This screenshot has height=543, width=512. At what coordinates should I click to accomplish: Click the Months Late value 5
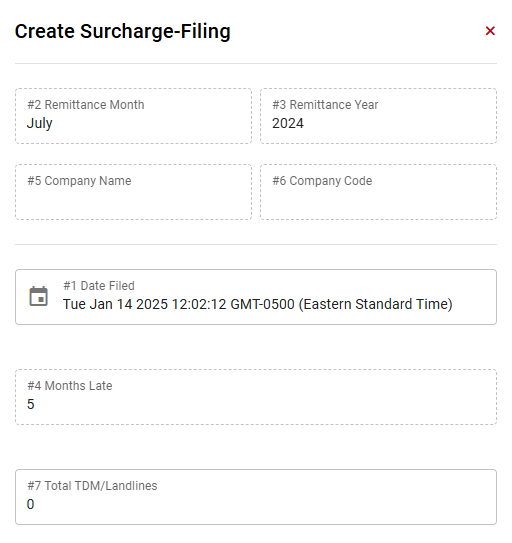click(30, 404)
